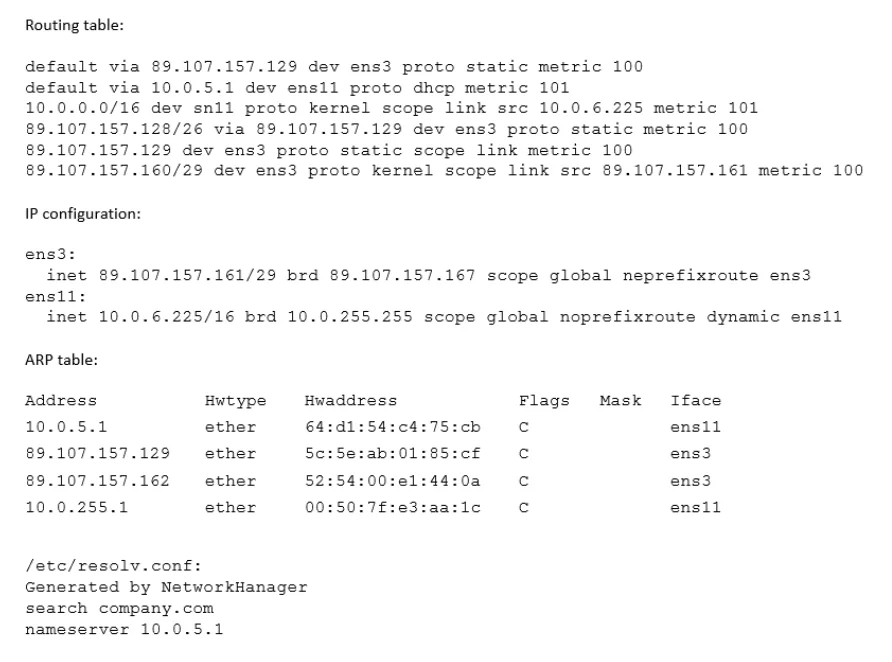The height and width of the screenshot is (662, 892).
Task: Click the 89.107.157.160/29 kernel route line
Action: (444, 171)
